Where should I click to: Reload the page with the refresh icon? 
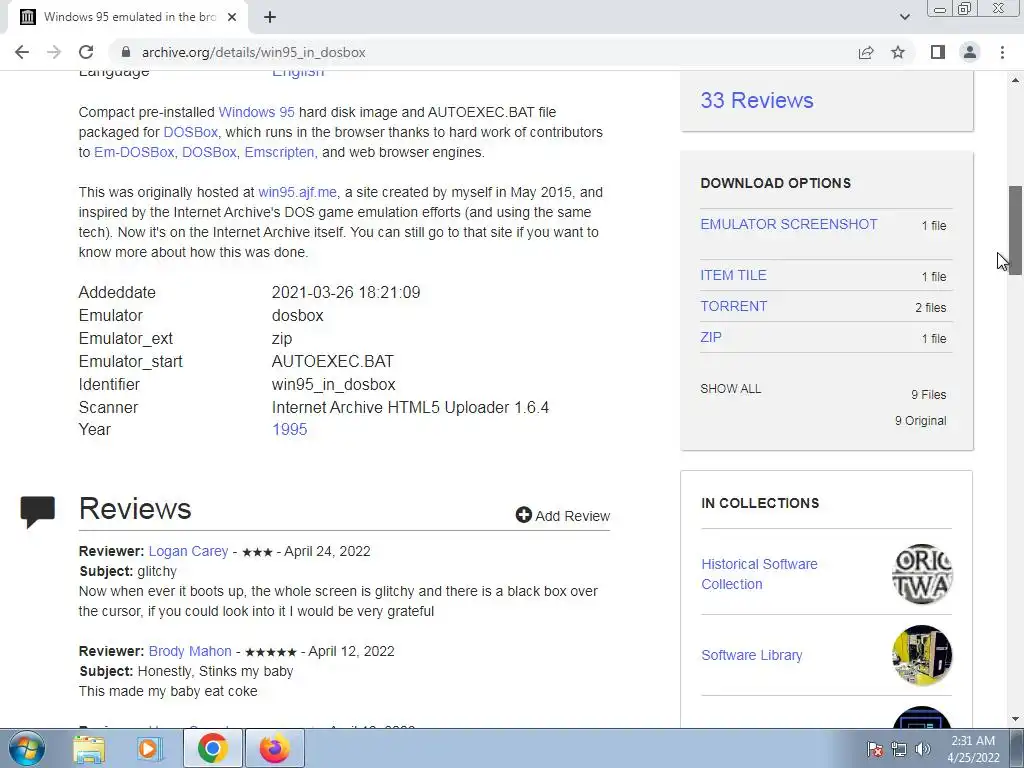click(86, 52)
